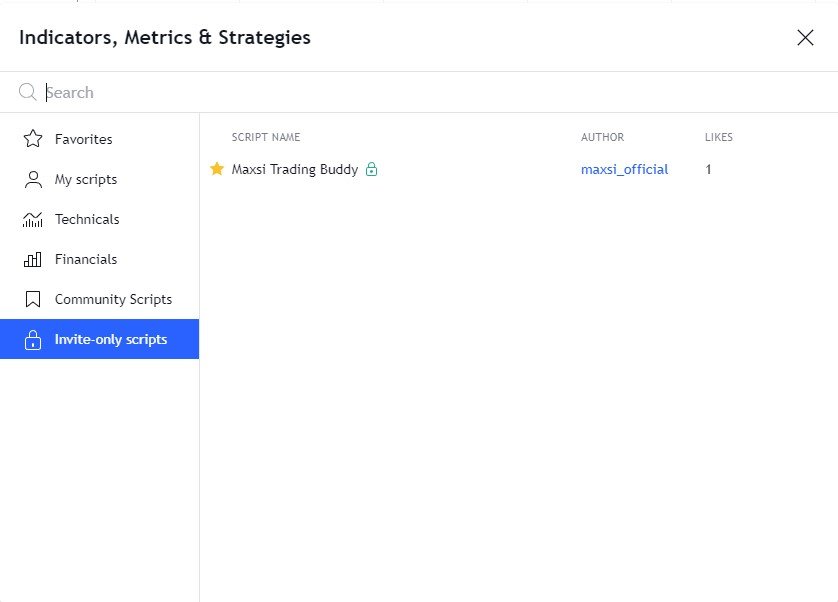838x602 pixels.
Task: Click the Community Scripts bookmark icon
Action: click(32, 299)
